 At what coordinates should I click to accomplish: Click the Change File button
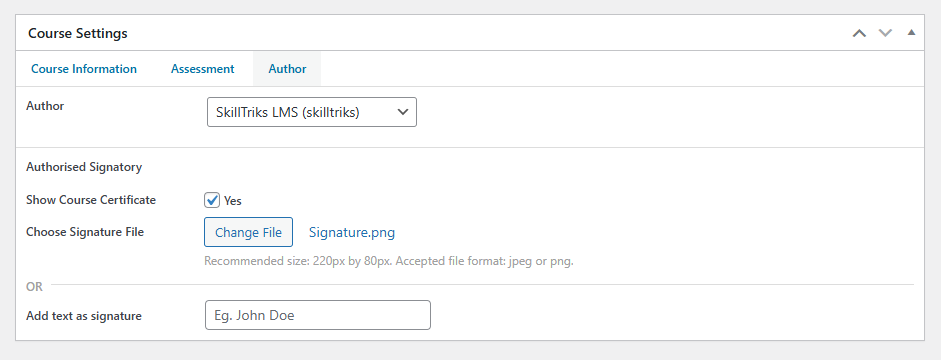tap(248, 232)
